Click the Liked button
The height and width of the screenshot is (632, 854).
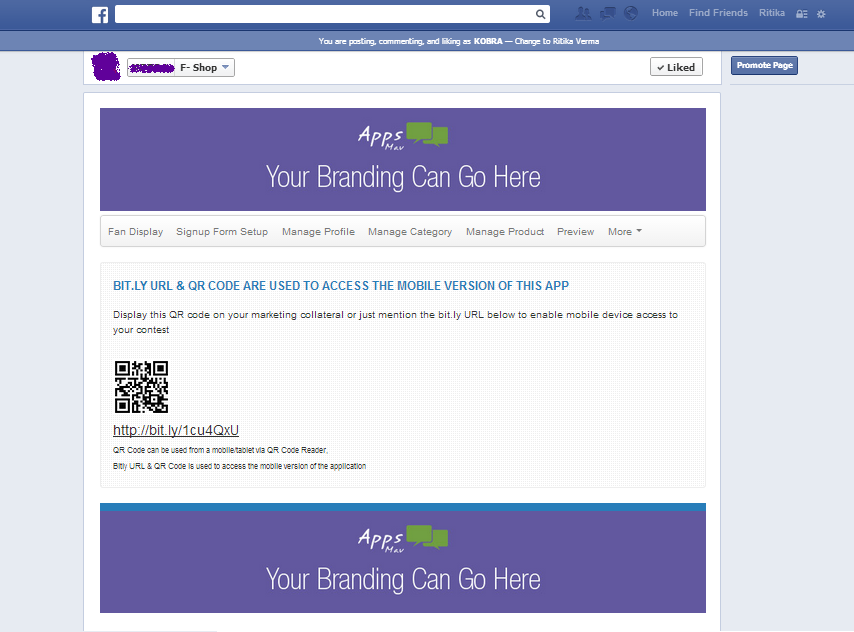[x=676, y=67]
